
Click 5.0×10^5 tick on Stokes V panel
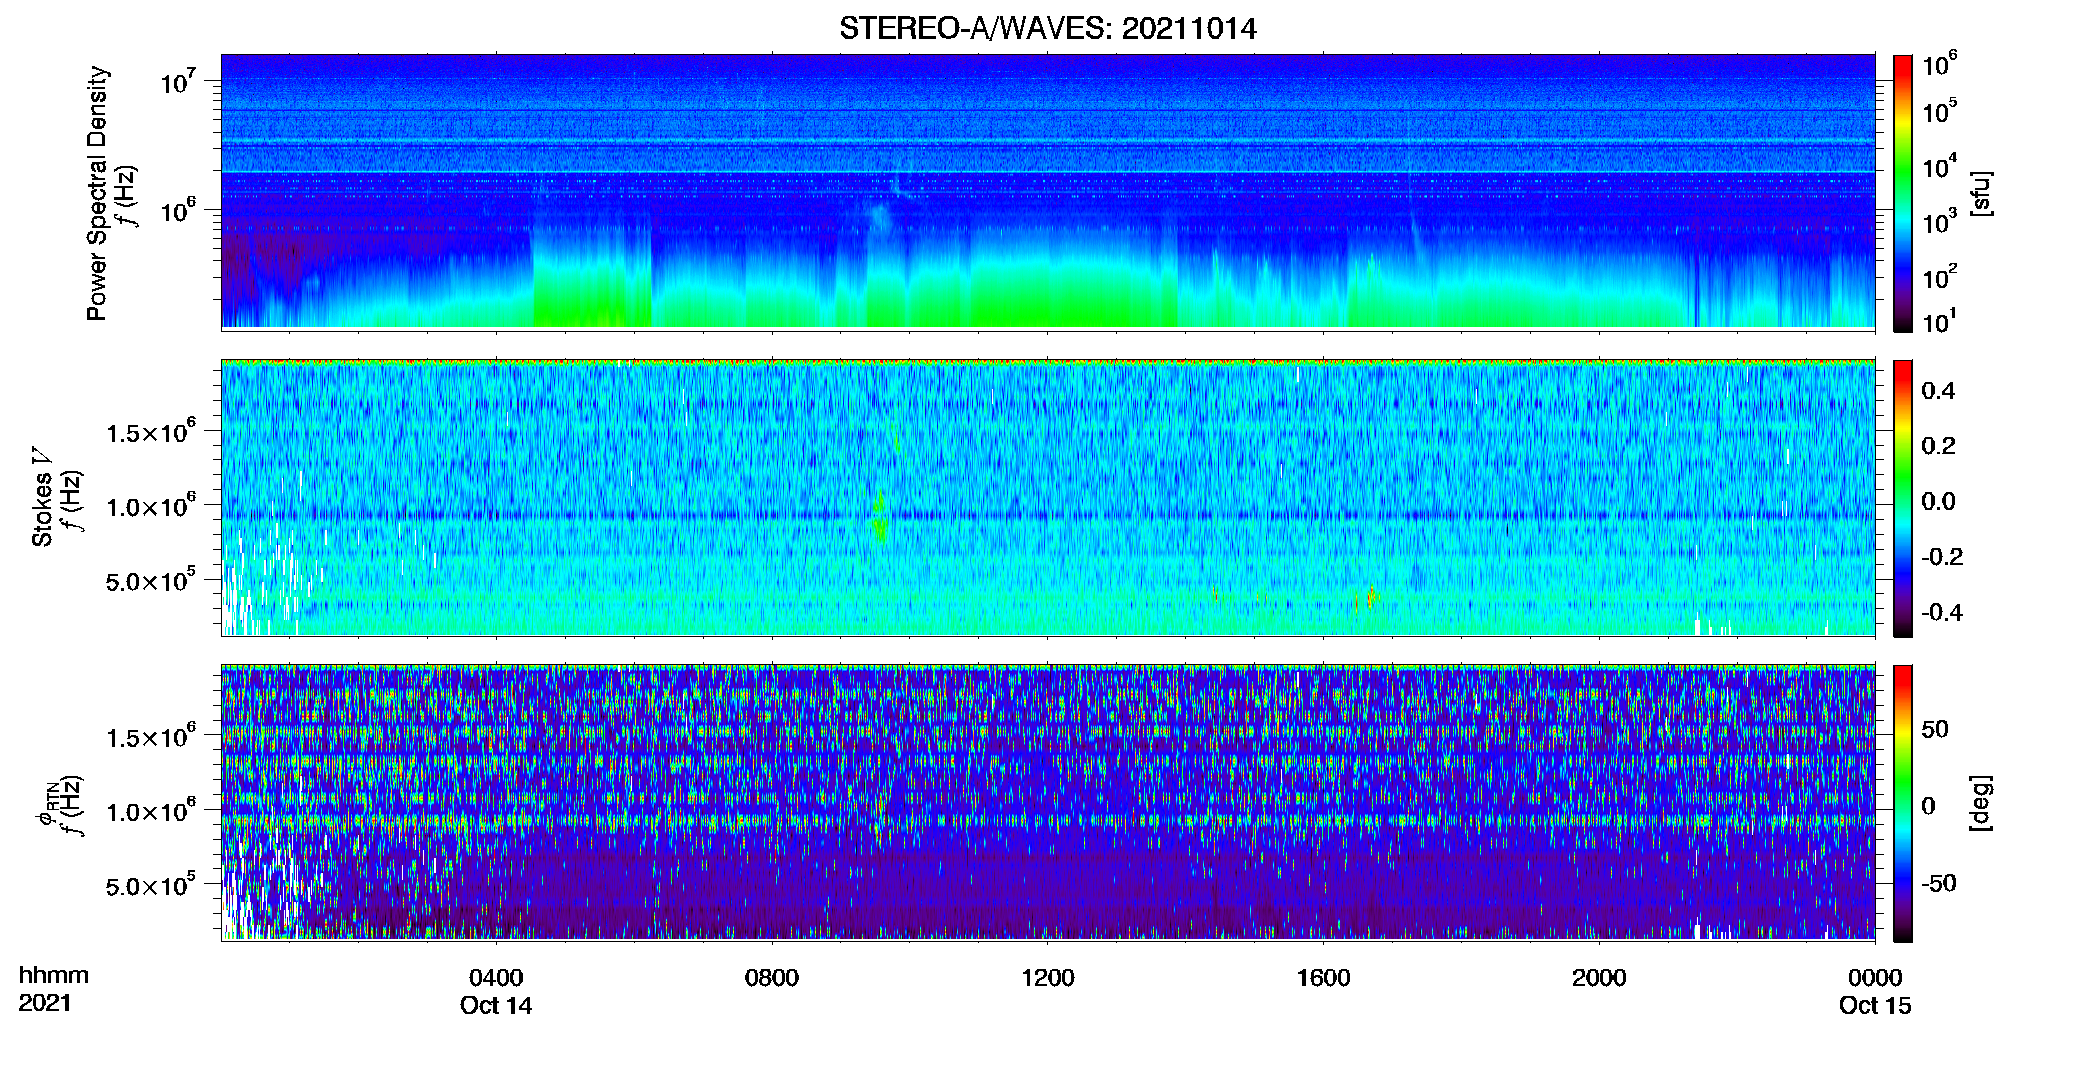151,580
